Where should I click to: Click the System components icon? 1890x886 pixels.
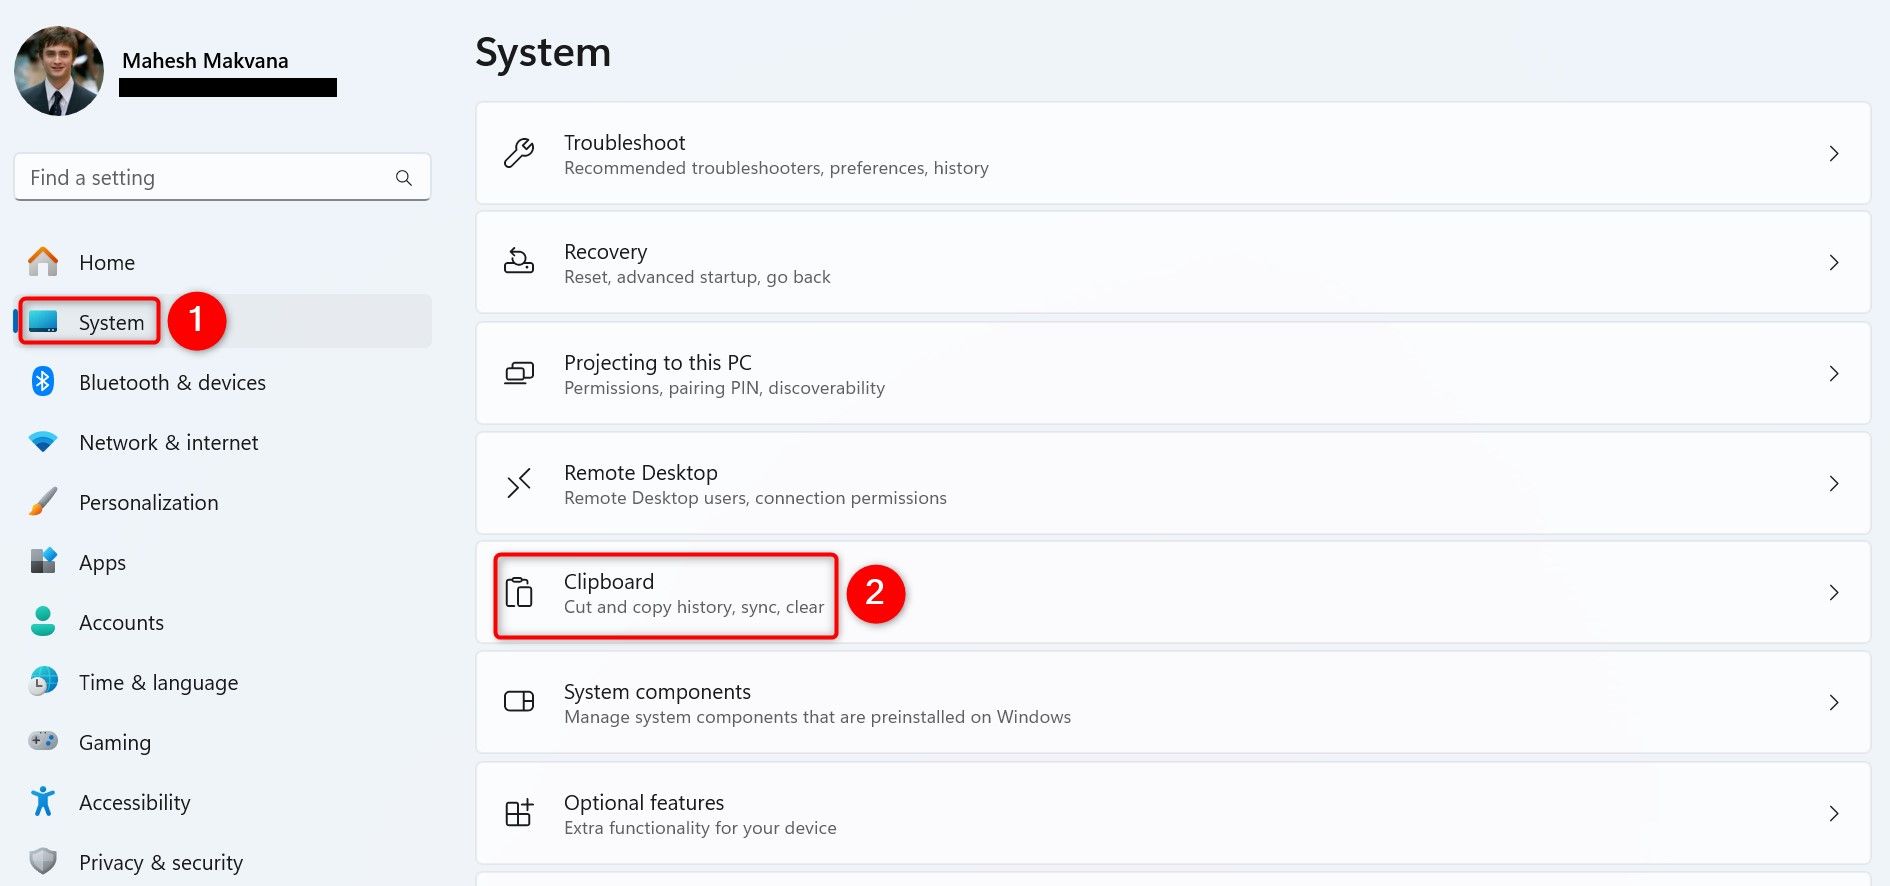518,702
